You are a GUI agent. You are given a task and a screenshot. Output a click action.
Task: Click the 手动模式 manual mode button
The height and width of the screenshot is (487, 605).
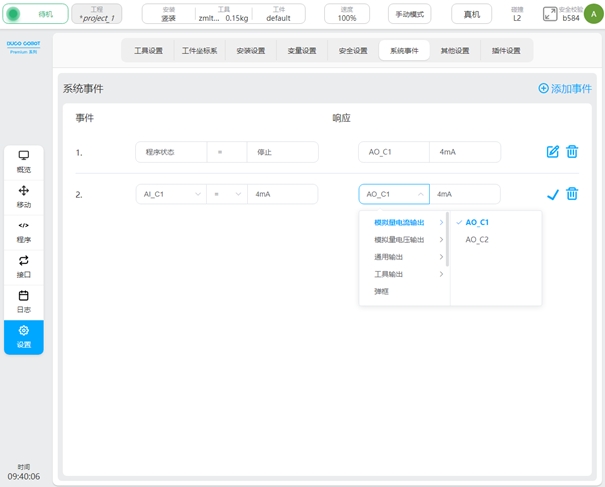tap(409, 15)
